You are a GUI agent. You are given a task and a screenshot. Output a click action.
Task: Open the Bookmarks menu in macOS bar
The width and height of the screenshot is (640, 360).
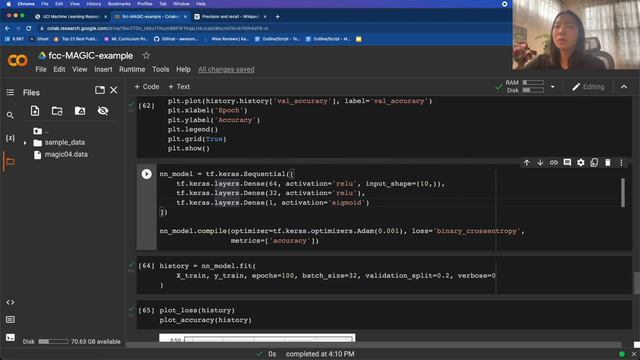[119, 4]
